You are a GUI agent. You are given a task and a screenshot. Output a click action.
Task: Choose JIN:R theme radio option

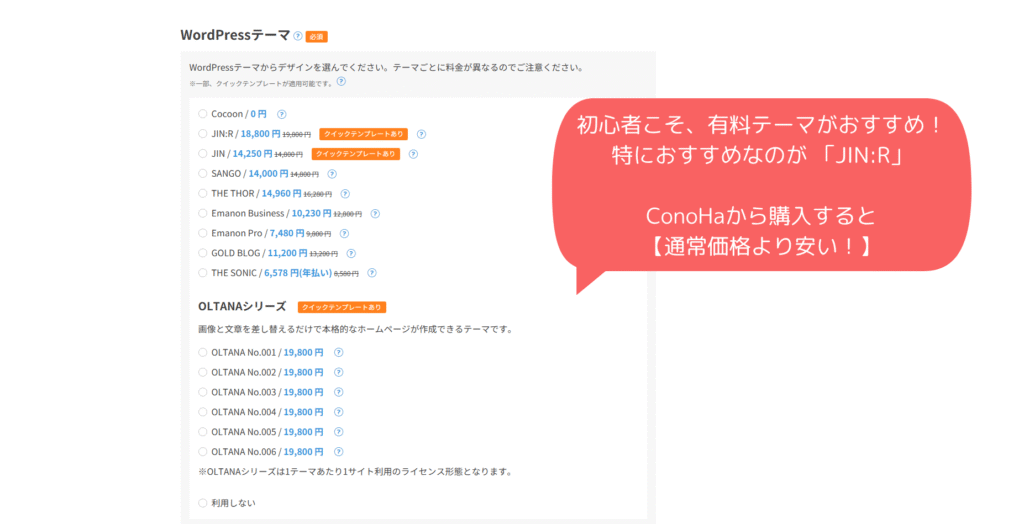coord(203,134)
